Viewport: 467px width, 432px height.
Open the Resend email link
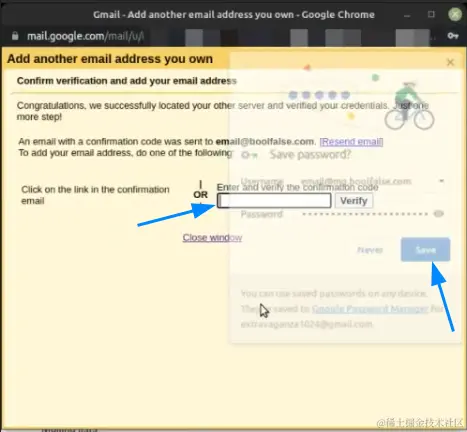click(x=351, y=142)
